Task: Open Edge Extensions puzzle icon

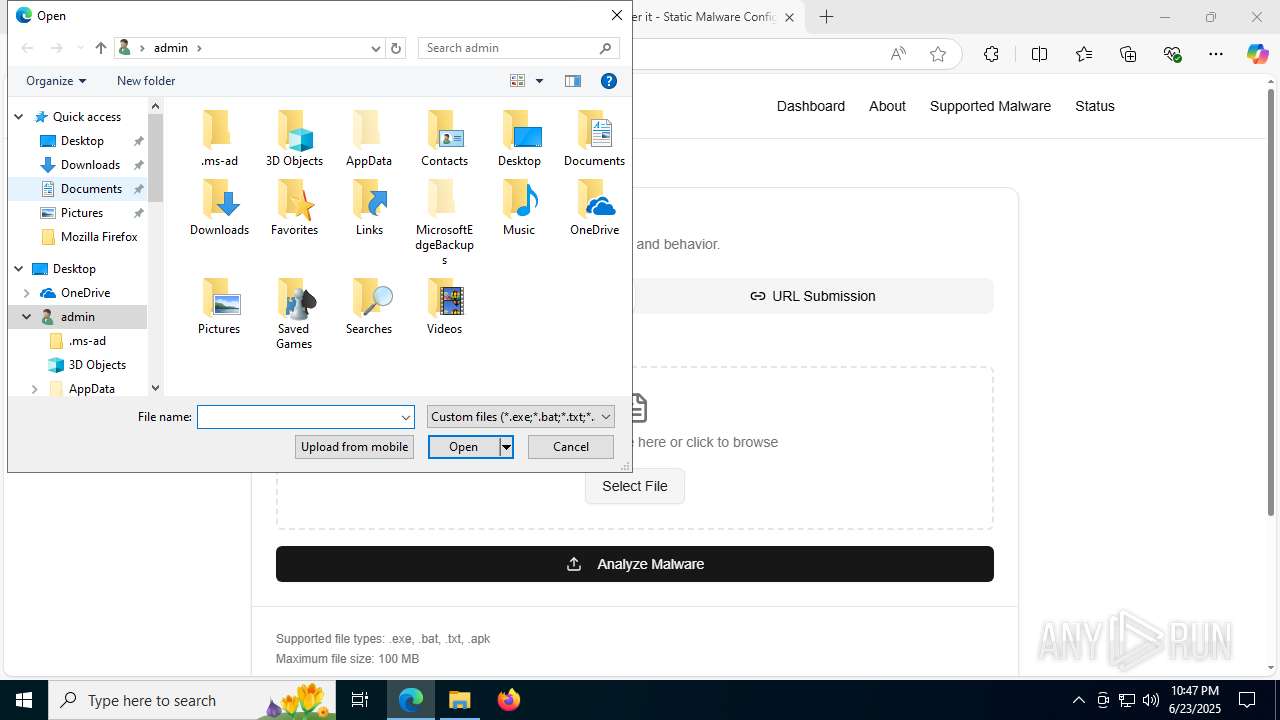Action: [991, 54]
